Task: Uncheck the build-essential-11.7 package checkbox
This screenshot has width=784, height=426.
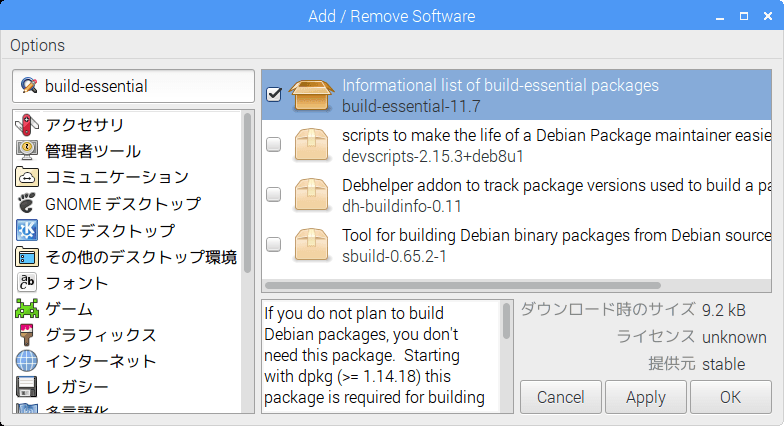Action: 274,94
